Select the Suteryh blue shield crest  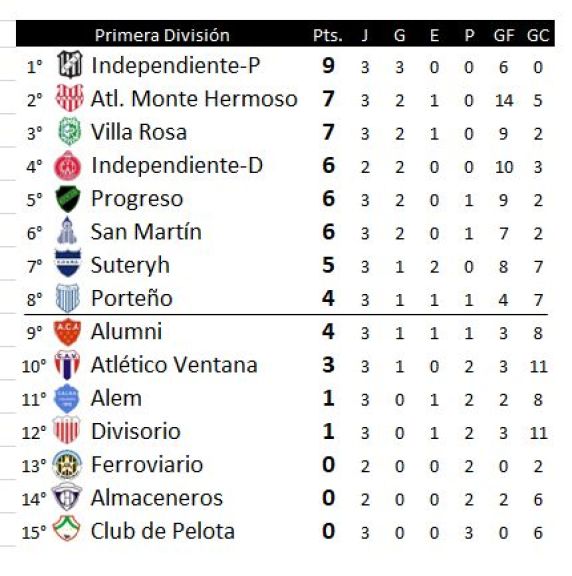tap(68, 263)
